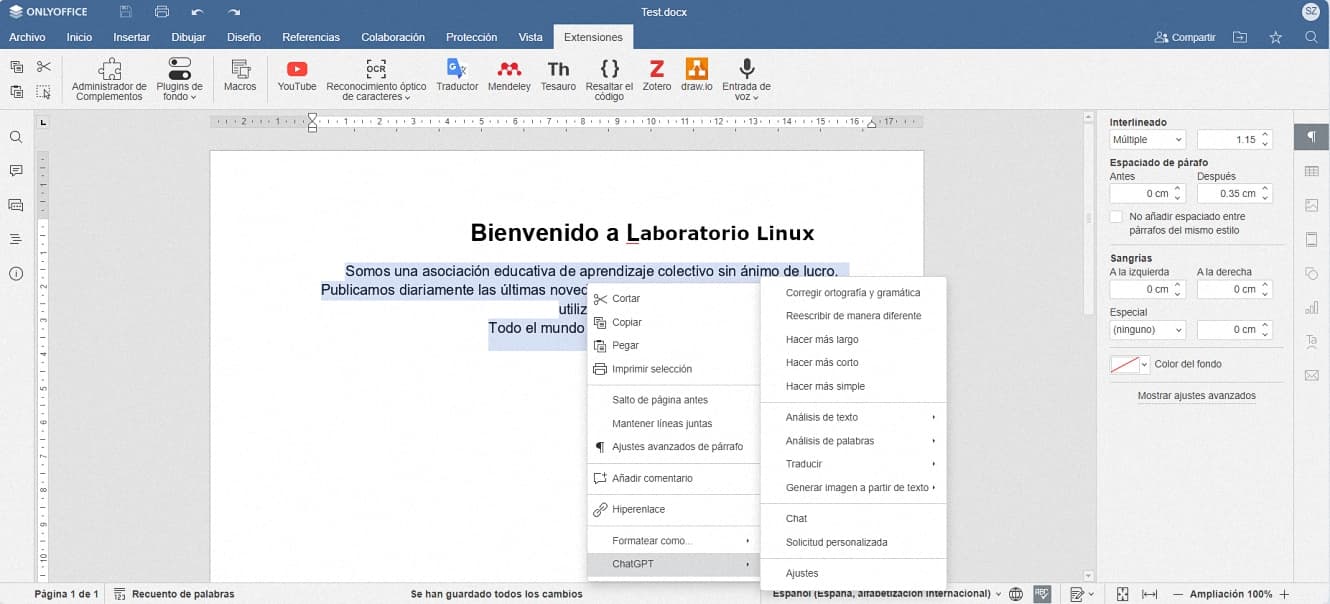
Task: Switch to the Insertar tab
Action: point(131,37)
